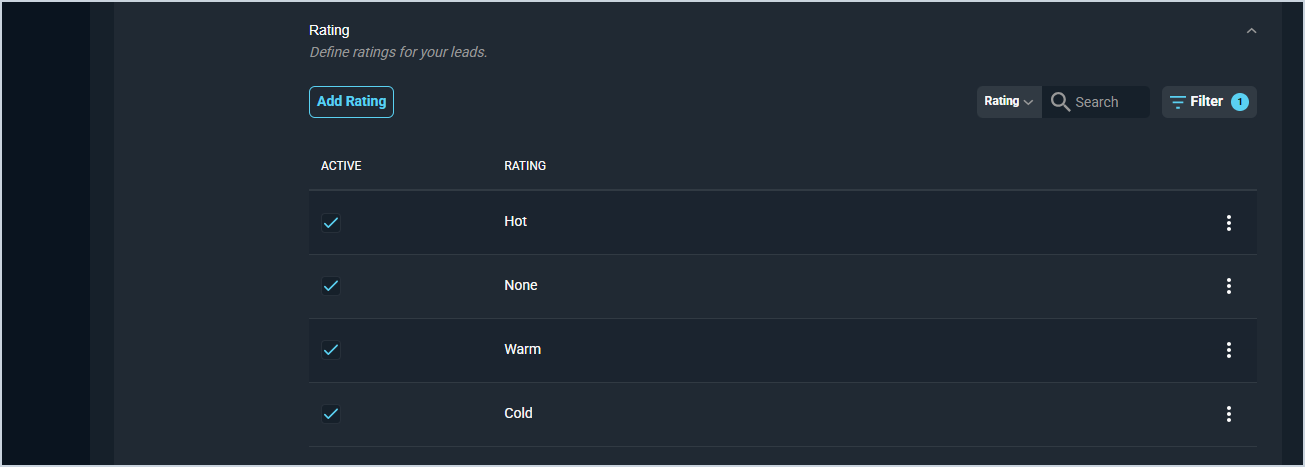Image resolution: width=1305 pixels, height=467 pixels.
Task: Click the Add Rating button
Action: click(x=351, y=102)
